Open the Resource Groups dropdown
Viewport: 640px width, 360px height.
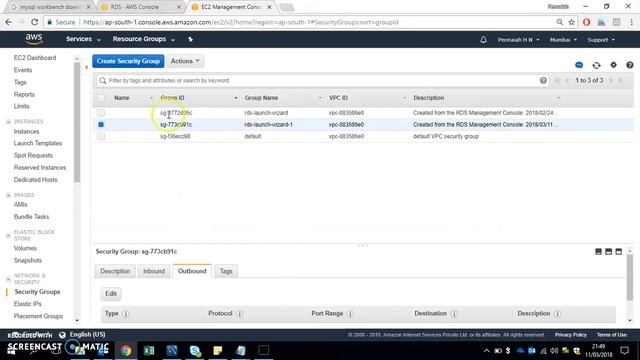pyautogui.click(x=144, y=39)
